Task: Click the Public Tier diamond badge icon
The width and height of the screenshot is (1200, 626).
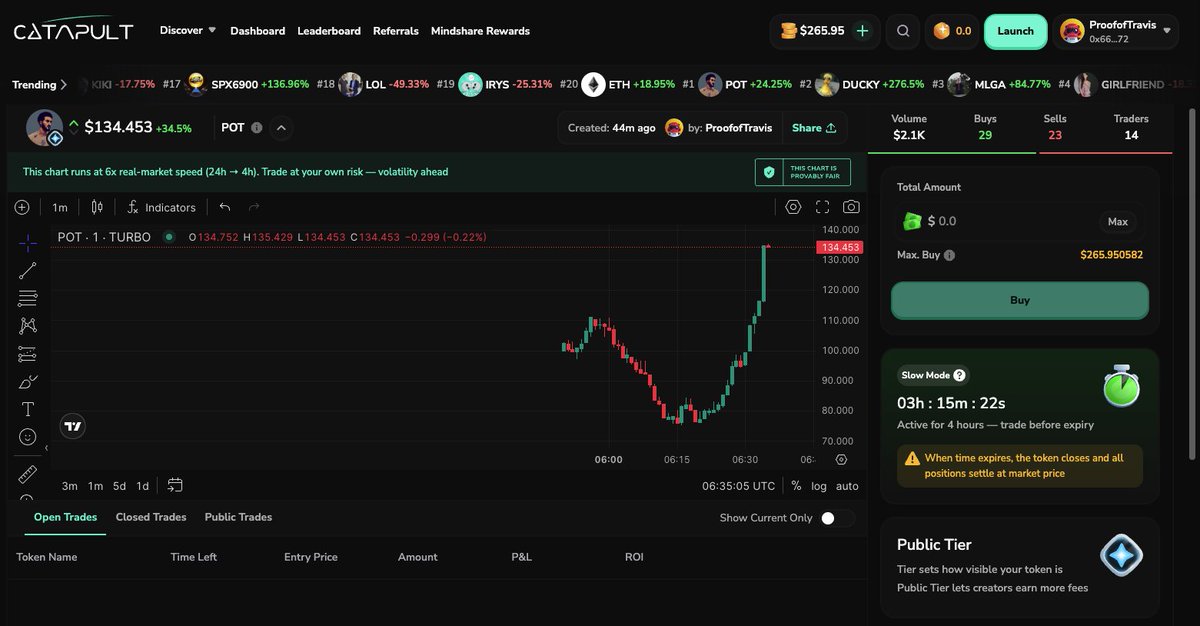Action: (1121, 557)
